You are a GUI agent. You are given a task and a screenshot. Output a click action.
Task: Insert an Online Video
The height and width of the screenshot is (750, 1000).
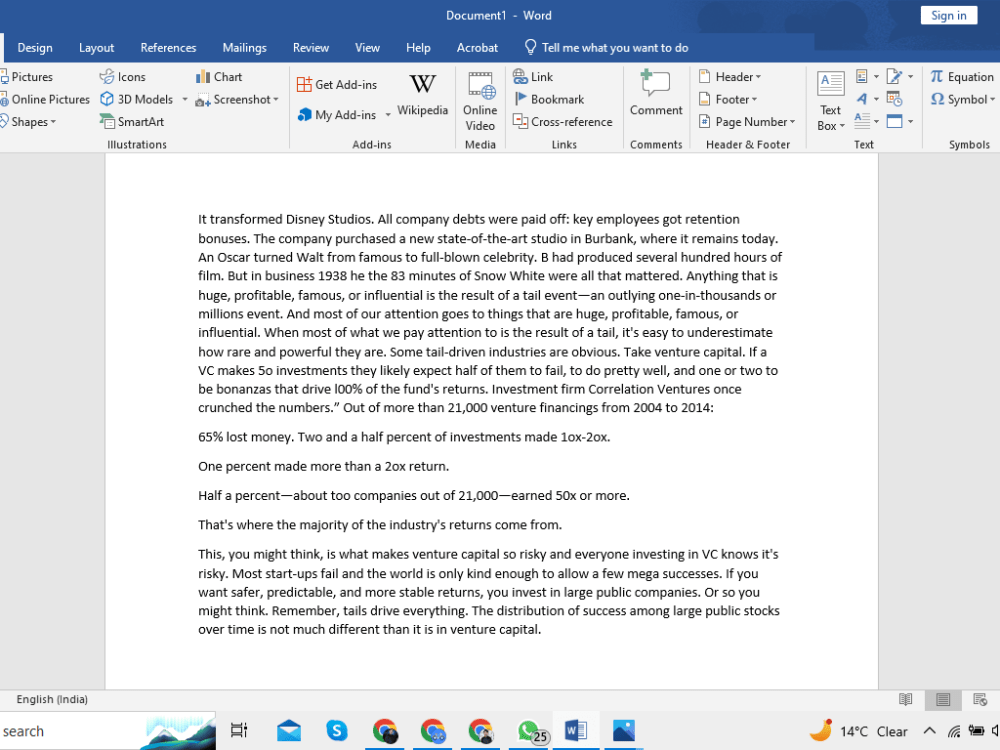480,101
